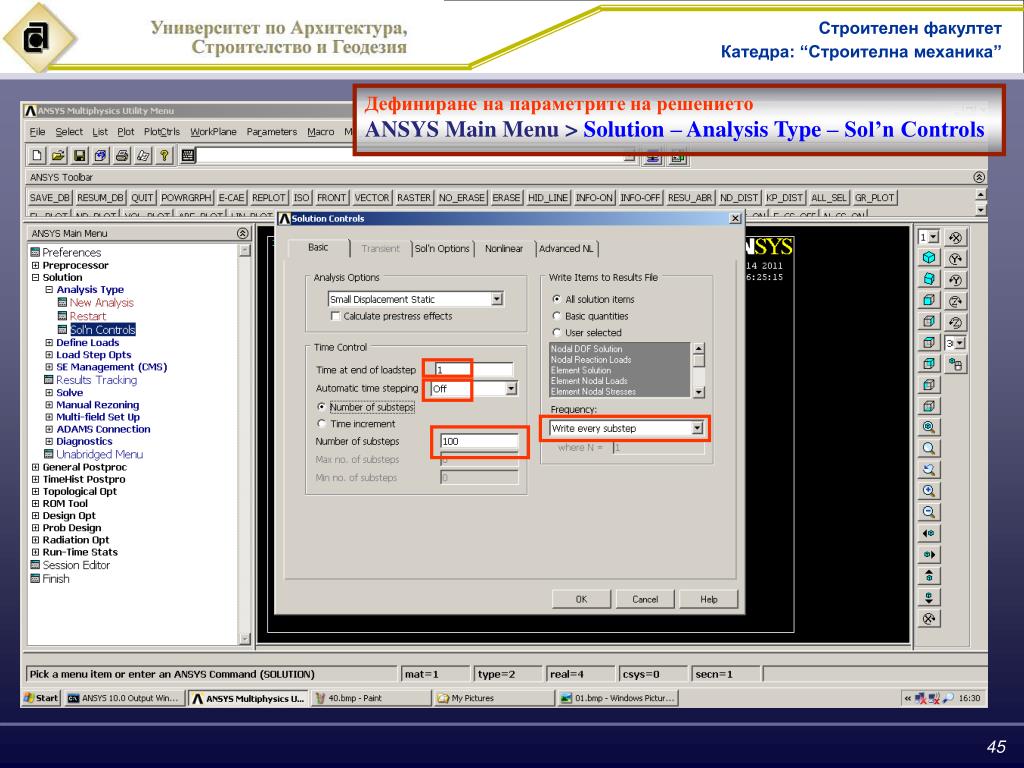The width and height of the screenshot is (1024, 768).
Task: Expand the Define Loads node
Action: click(49, 342)
